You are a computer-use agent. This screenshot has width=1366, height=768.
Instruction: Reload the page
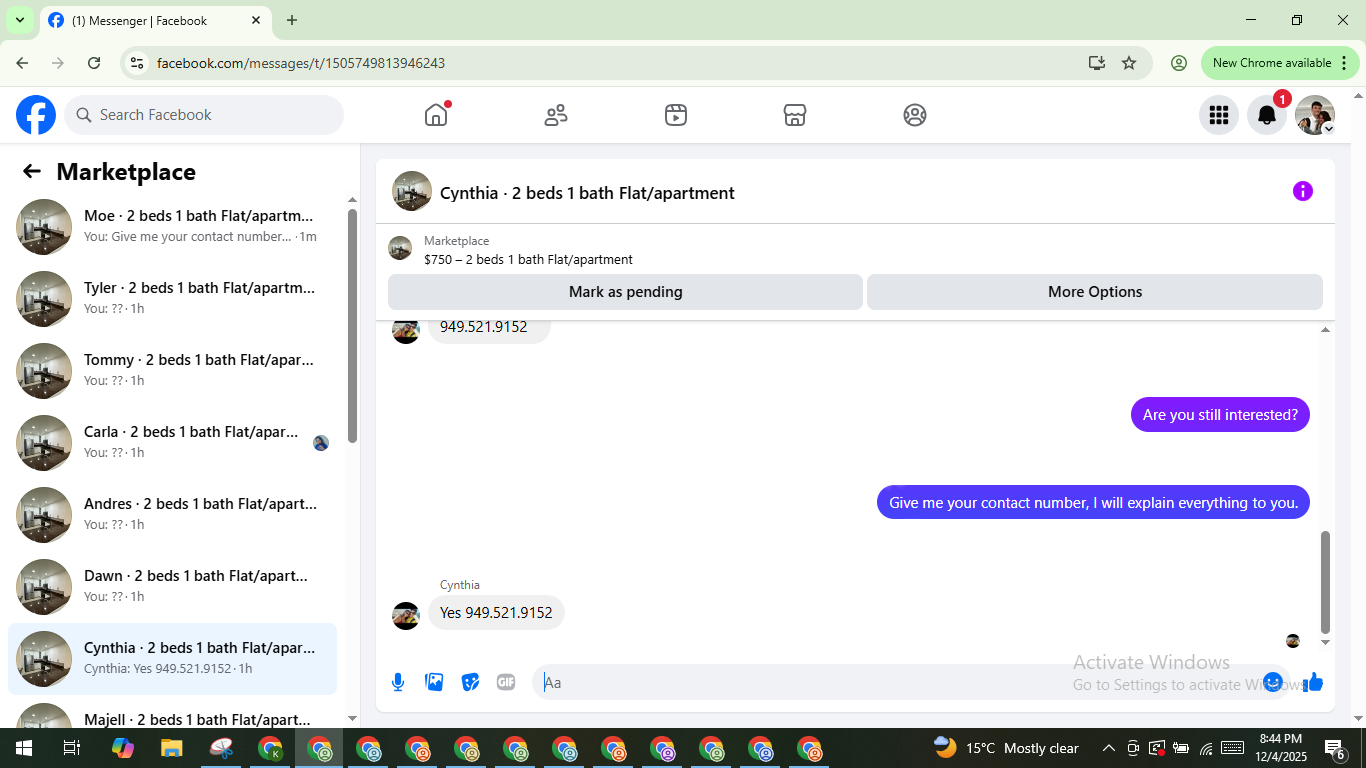[94, 63]
